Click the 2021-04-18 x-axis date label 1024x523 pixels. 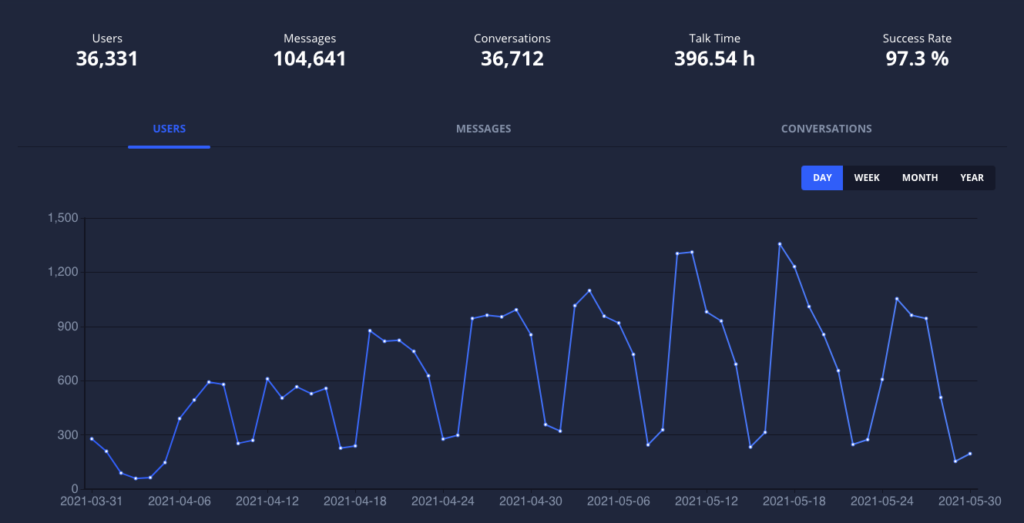[354, 501]
